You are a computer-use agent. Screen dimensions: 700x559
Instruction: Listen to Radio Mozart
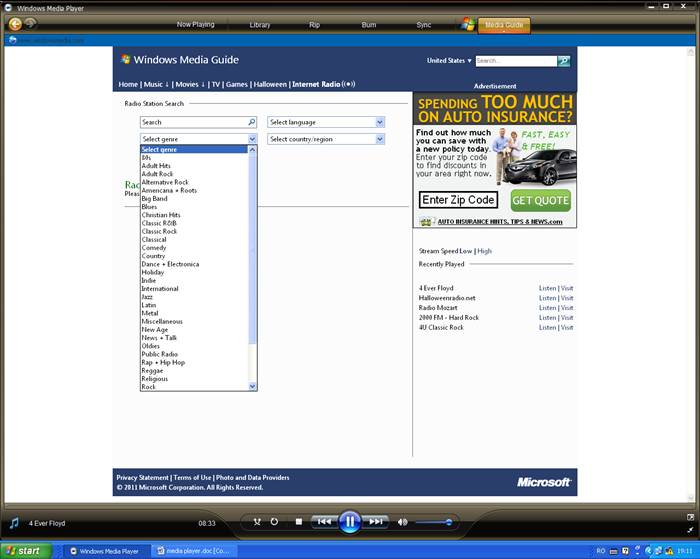coord(547,308)
